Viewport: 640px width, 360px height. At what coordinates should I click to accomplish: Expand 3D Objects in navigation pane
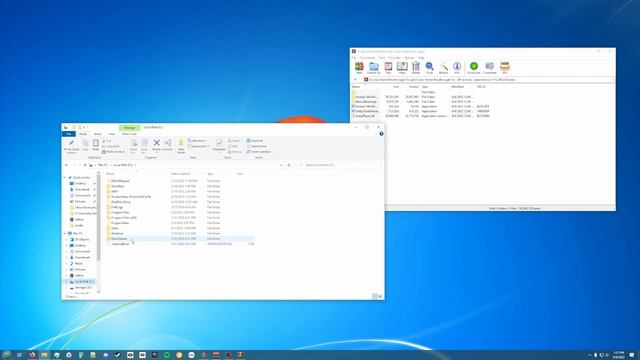point(67,240)
